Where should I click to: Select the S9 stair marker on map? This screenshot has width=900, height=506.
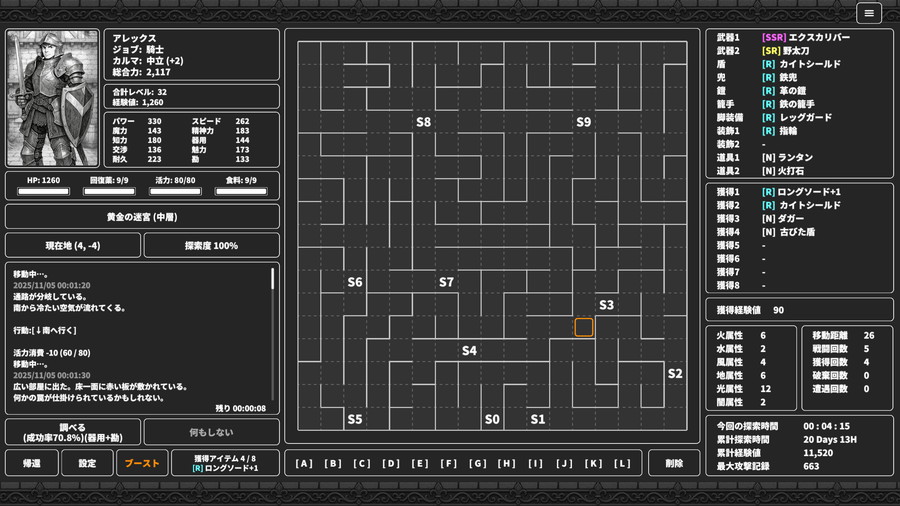coord(584,122)
